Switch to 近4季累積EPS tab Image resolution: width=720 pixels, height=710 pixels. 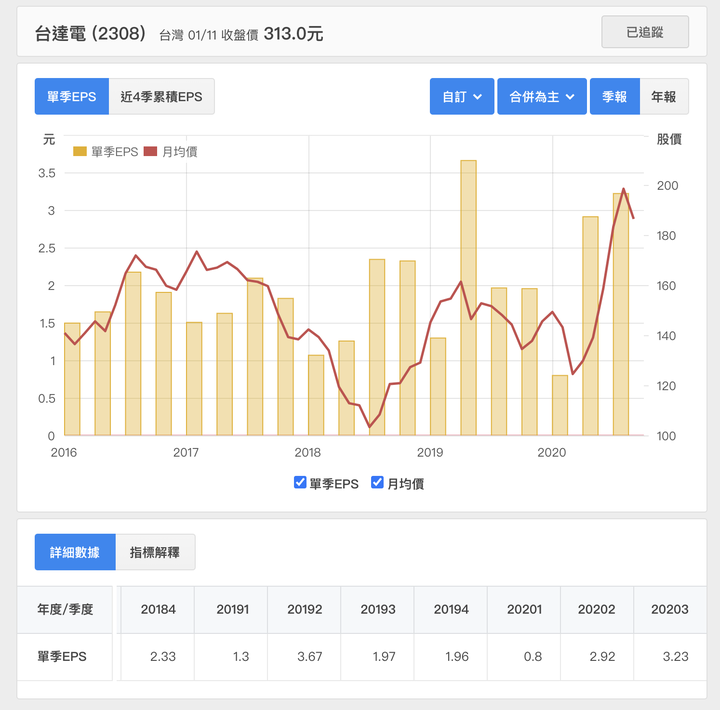coord(161,96)
